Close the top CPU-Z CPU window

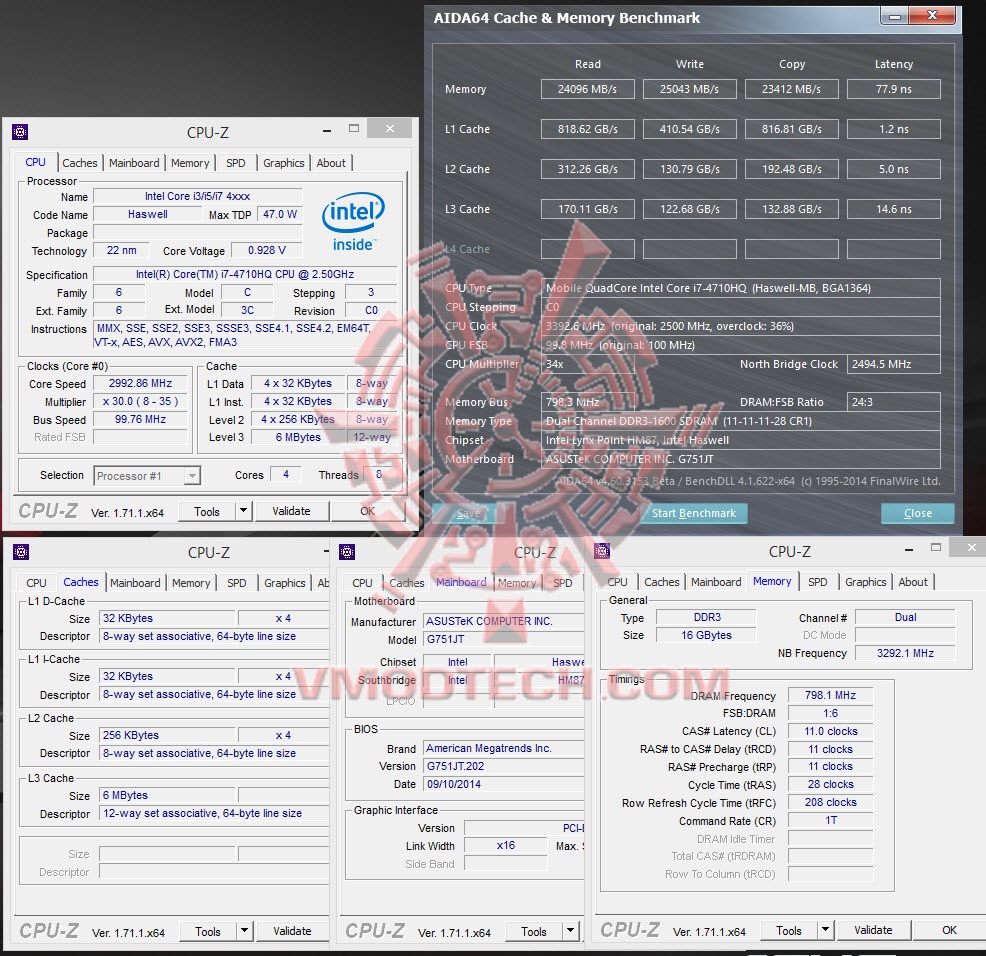tap(390, 129)
